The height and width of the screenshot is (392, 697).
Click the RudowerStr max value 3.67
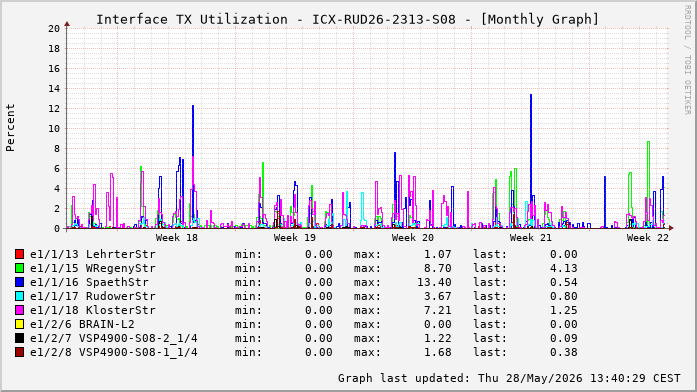tap(437, 296)
